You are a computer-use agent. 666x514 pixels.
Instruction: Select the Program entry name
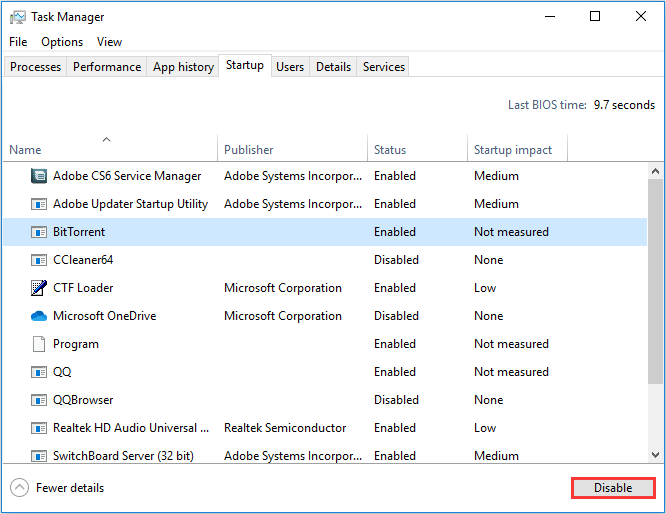pyautogui.click(x=76, y=344)
